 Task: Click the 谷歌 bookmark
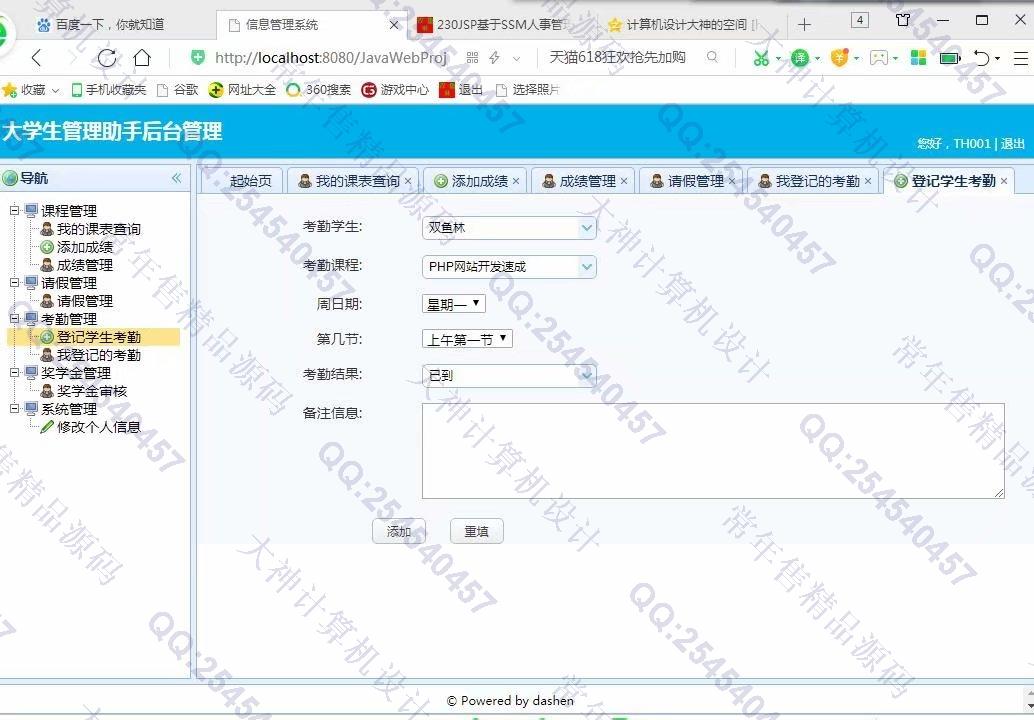(177, 90)
